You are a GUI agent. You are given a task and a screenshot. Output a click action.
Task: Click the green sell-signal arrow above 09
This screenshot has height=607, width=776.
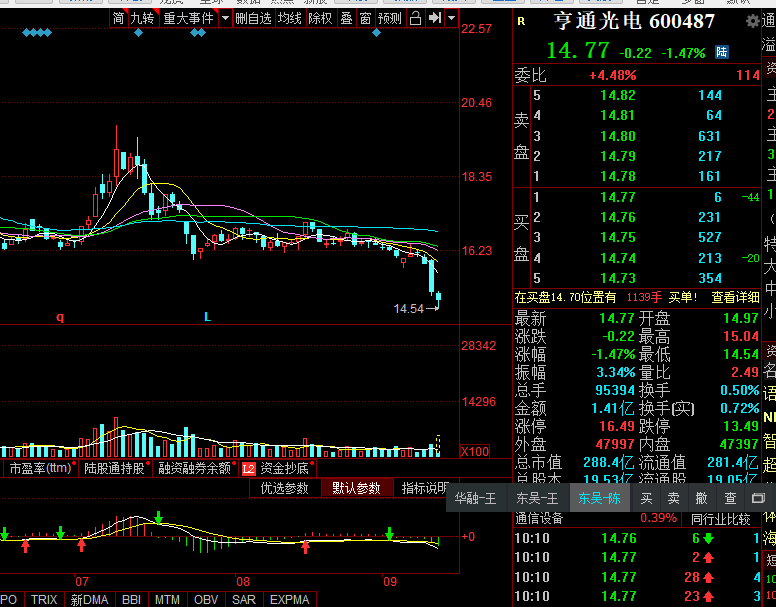(390, 533)
